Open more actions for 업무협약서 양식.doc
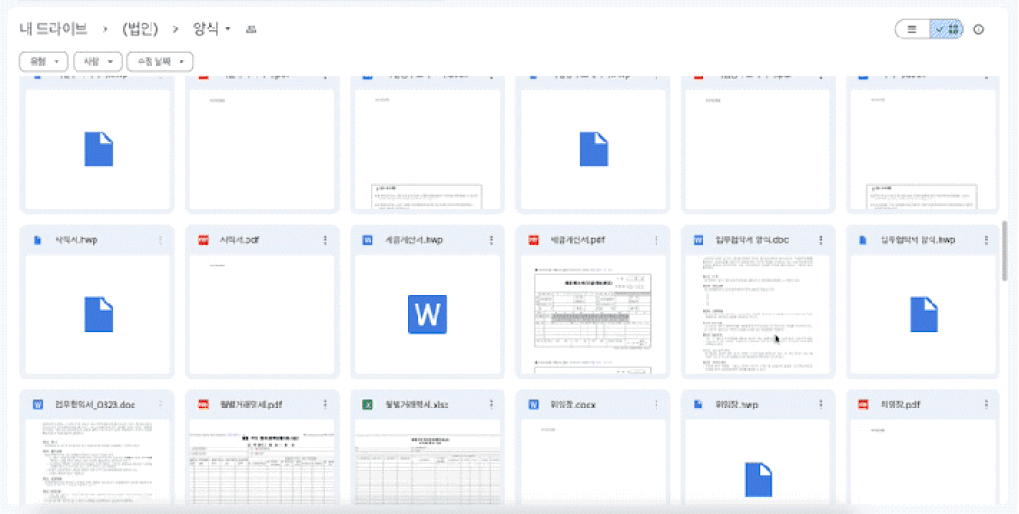The width and height of the screenshot is (1019, 514). click(821, 240)
